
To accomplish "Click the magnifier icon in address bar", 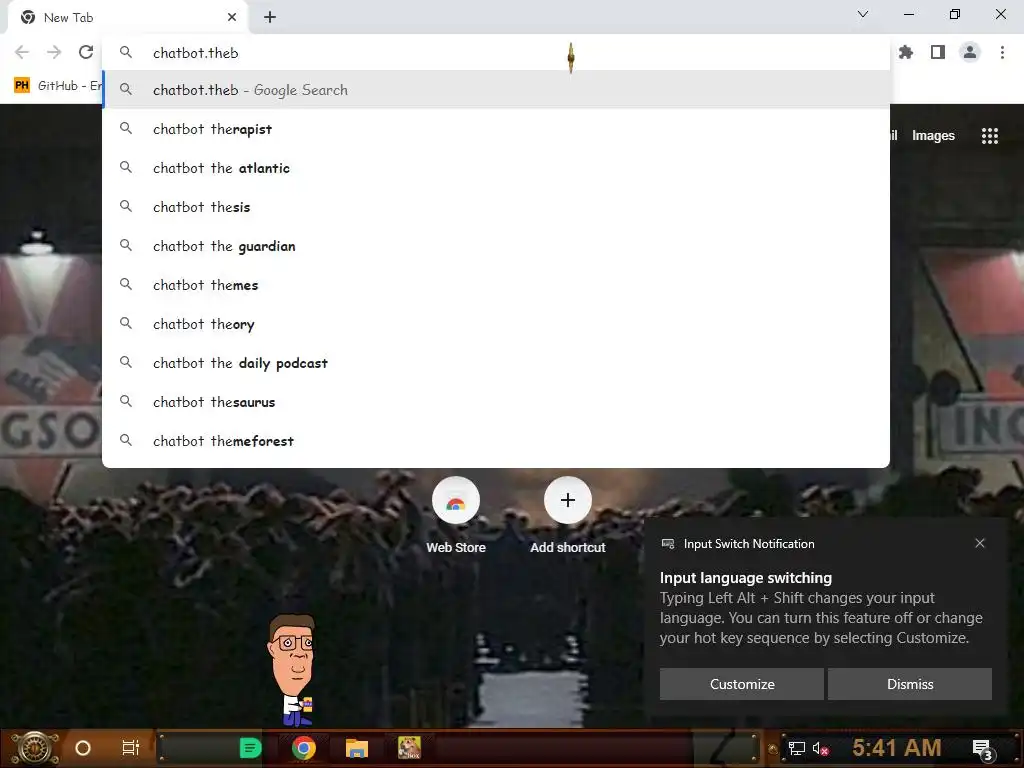I will [x=126, y=52].
